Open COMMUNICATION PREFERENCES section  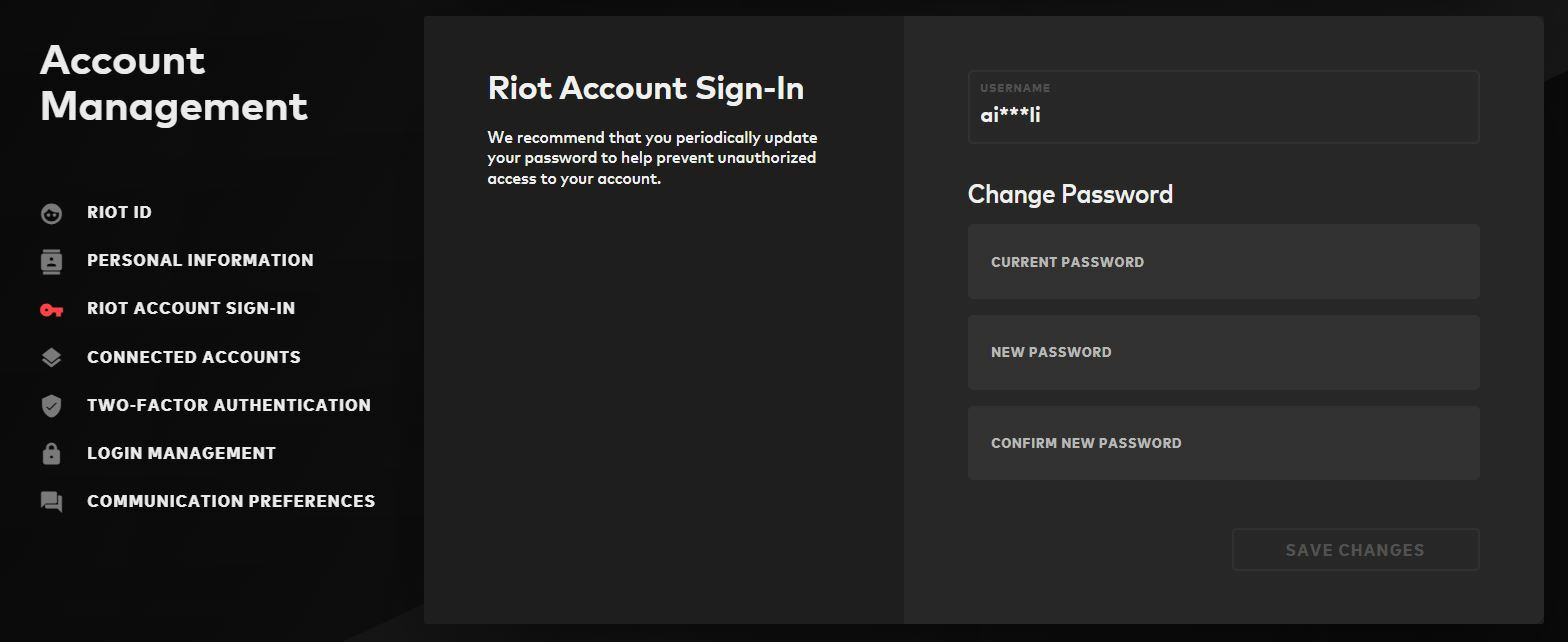tap(231, 501)
